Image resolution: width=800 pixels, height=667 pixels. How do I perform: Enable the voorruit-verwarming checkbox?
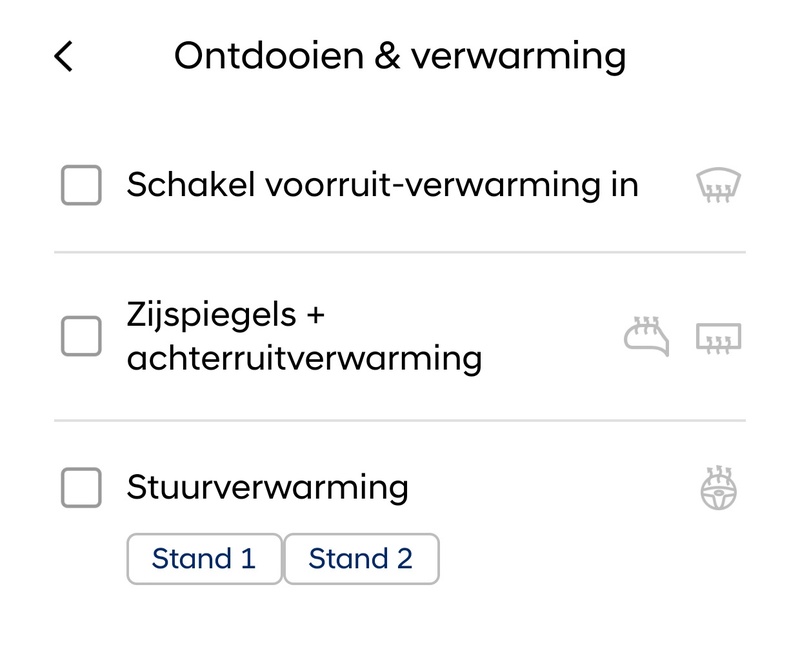(x=81, y=186)
